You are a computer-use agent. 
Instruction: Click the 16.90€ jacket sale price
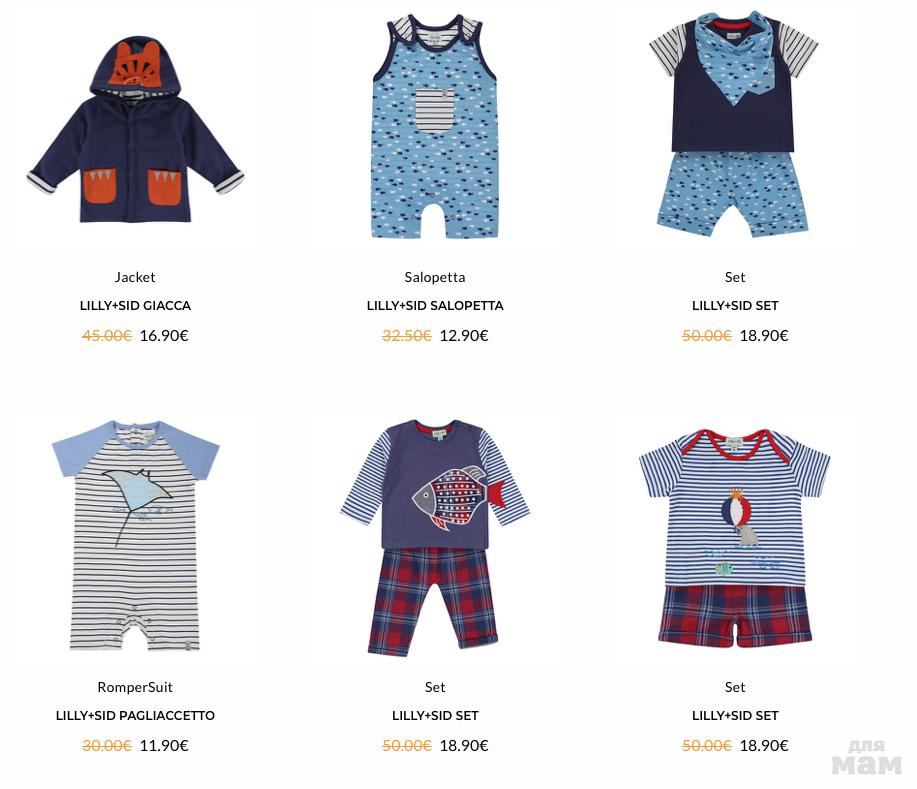(x=164, y=336)
